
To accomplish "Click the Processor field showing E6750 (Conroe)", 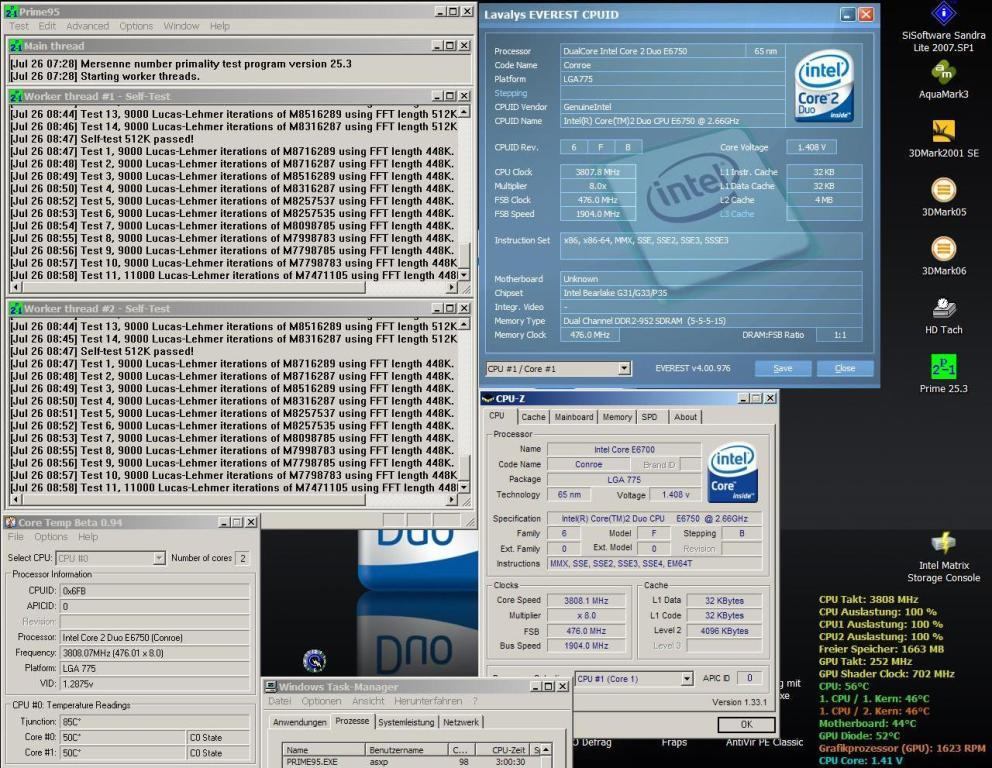I will pyautogui.click(x=155, y=637).
